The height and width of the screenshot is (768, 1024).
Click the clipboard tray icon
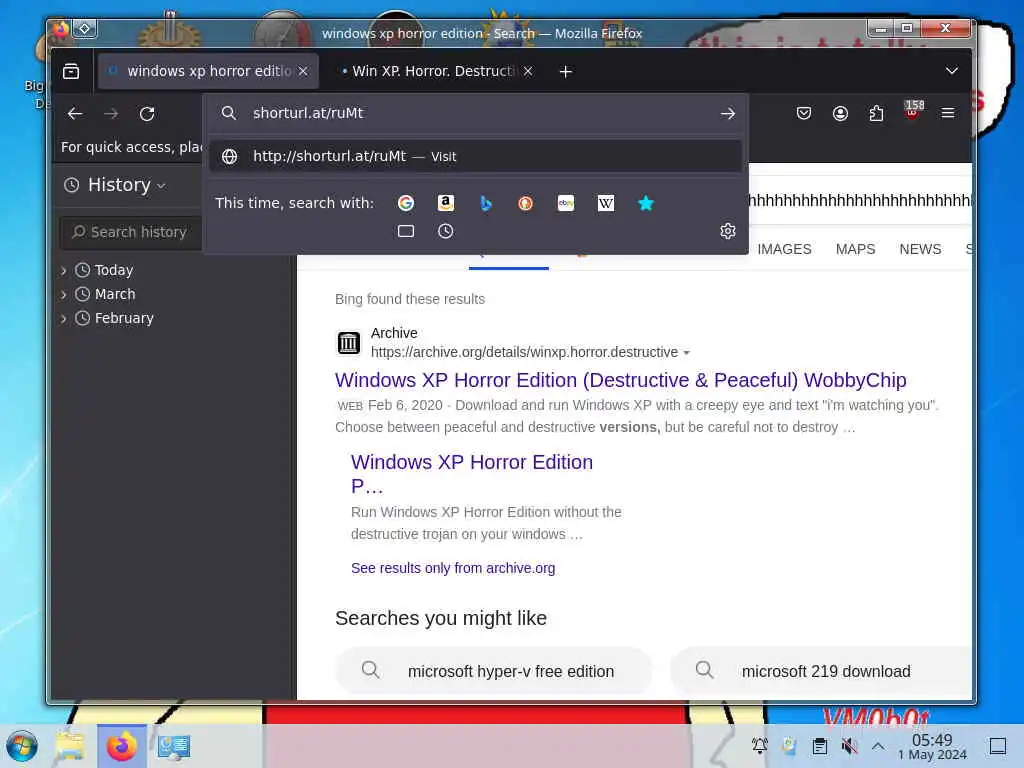pos(820,746)
